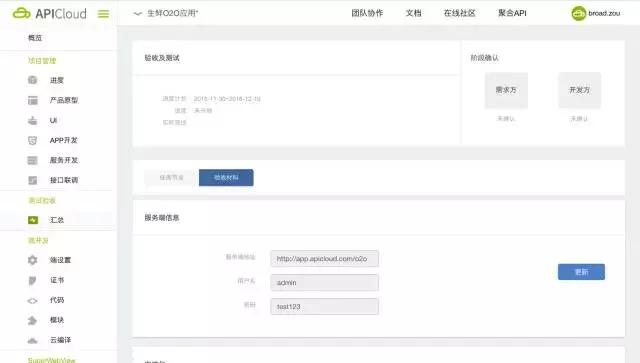Select 服务开发 label in sidebar
This screenshot has height=363, width=640.
point(64,160)
